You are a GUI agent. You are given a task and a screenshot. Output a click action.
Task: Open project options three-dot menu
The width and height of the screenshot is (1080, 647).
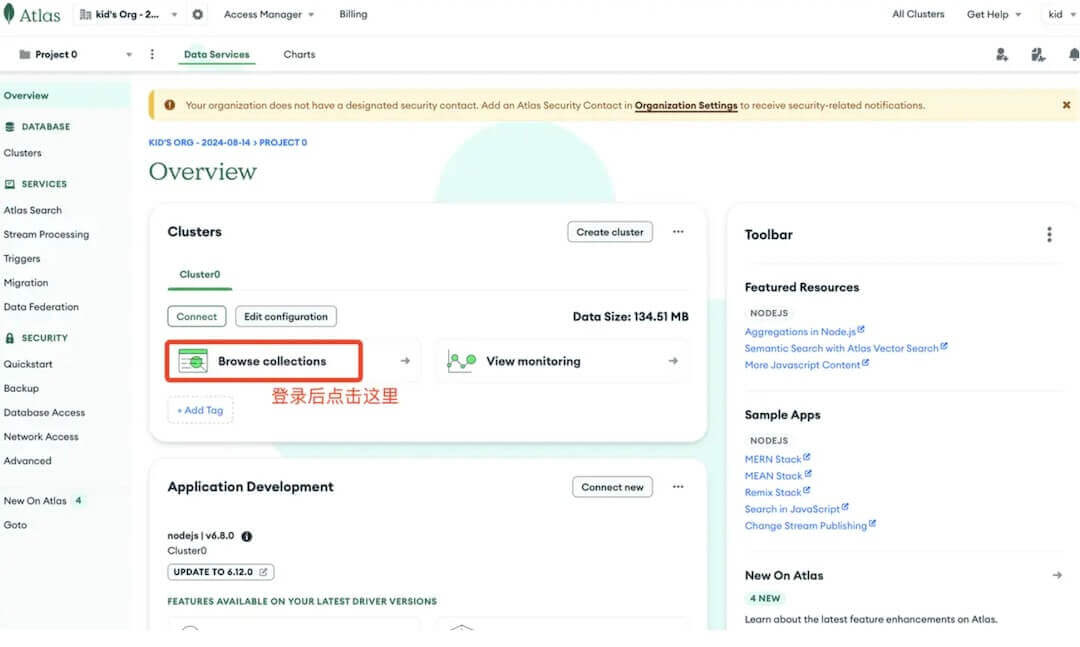(152, 54)
